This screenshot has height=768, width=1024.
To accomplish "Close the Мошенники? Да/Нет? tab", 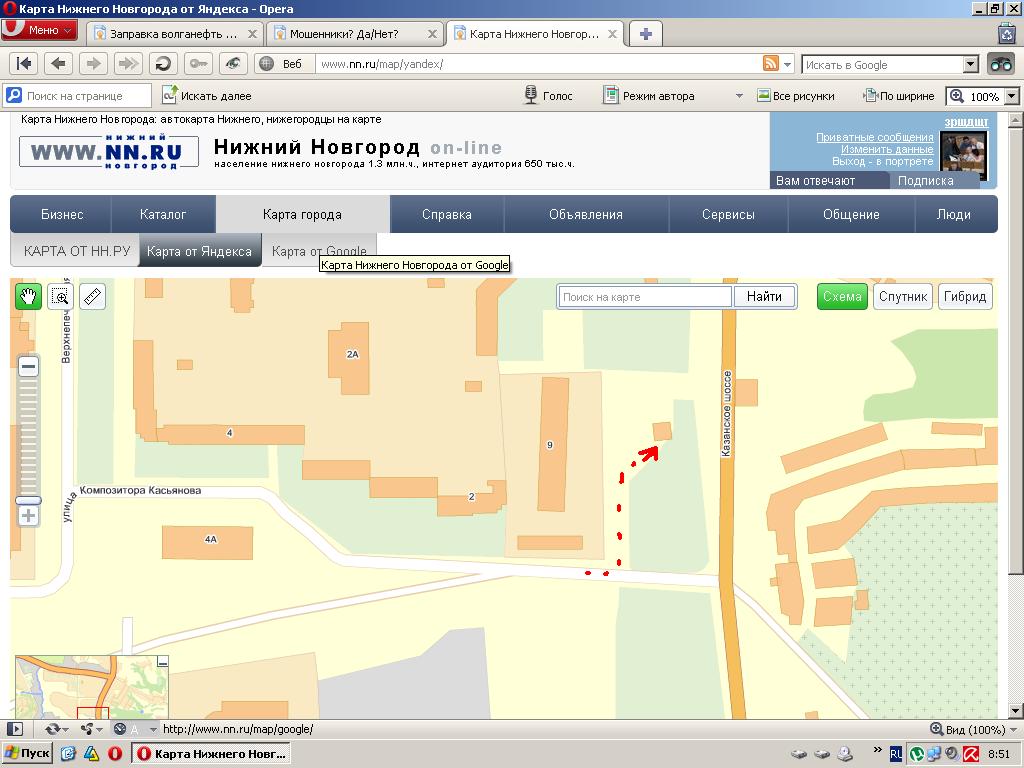I will (x=432, y=34).
